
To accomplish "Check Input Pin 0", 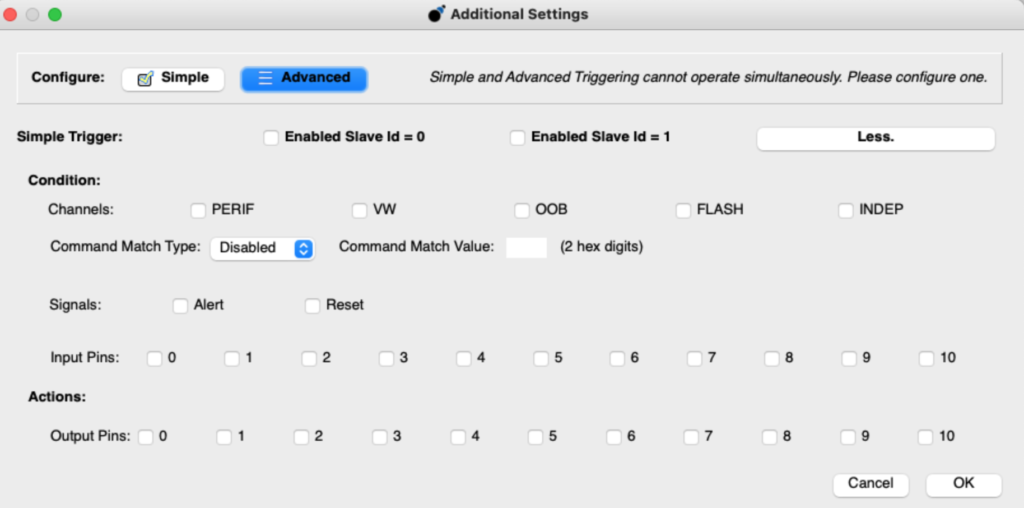I will (155, 358).
